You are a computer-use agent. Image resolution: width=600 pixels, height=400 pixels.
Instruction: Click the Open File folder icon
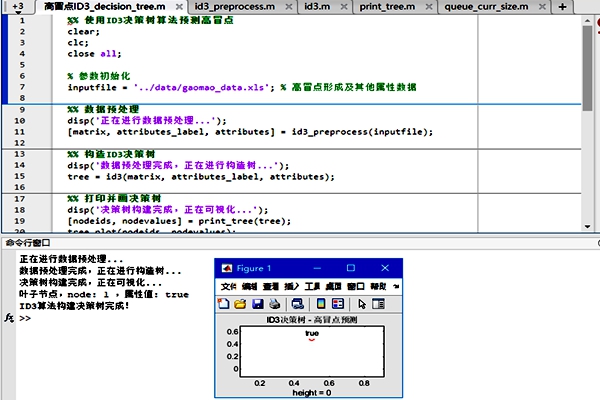pos(242,303)
